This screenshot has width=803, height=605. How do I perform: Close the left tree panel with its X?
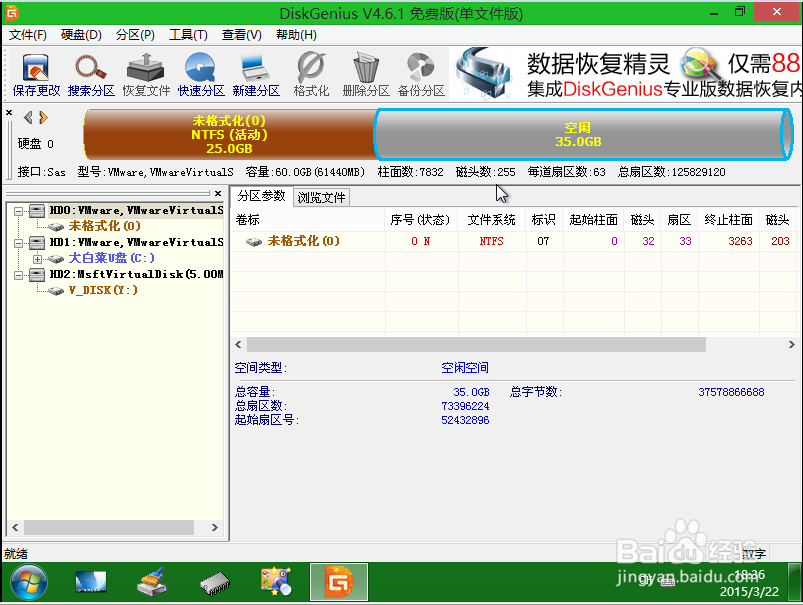tap(218, 193)
